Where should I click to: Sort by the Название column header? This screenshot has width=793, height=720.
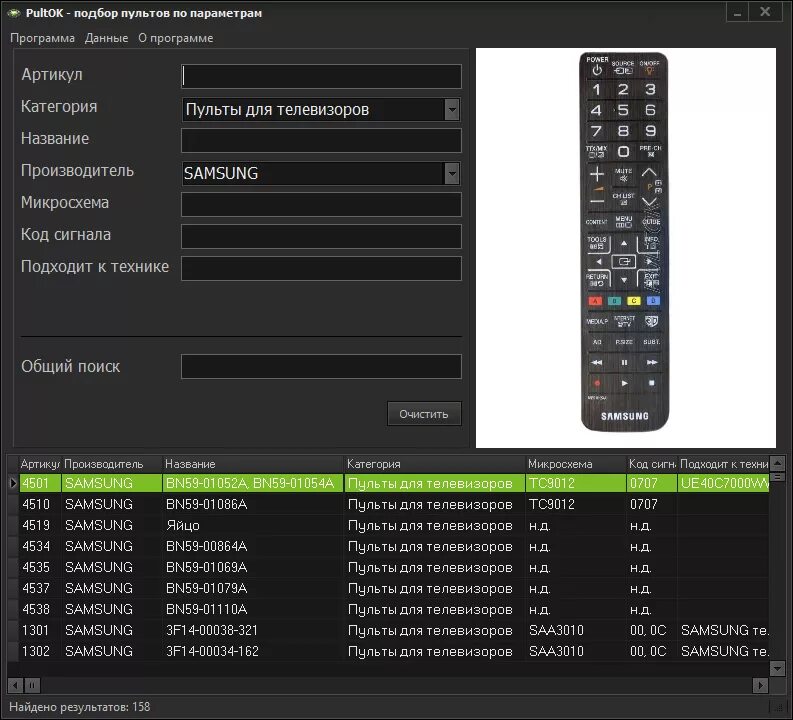[x=252, y=464]
